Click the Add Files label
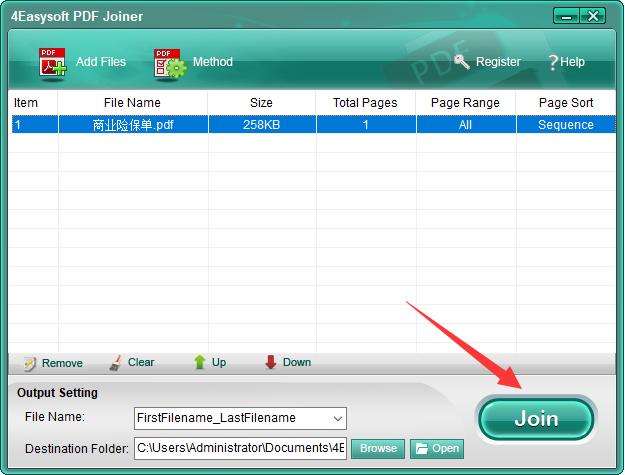This screenshot has height=475, width=625. (x=101, y=62)
